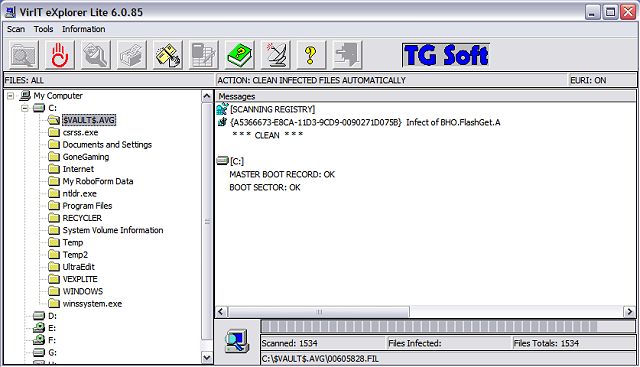Click the yellow question mark icon
The height and width of the screenshot is (367, 640).
pyautogui.click(x=311, y=55)
